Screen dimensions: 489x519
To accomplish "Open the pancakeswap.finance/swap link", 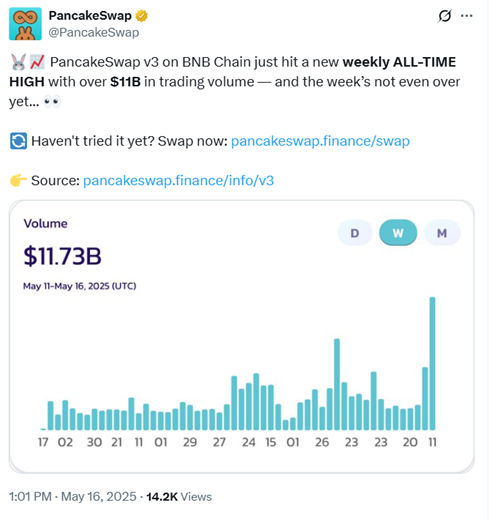I will click(x=320, y=141).
